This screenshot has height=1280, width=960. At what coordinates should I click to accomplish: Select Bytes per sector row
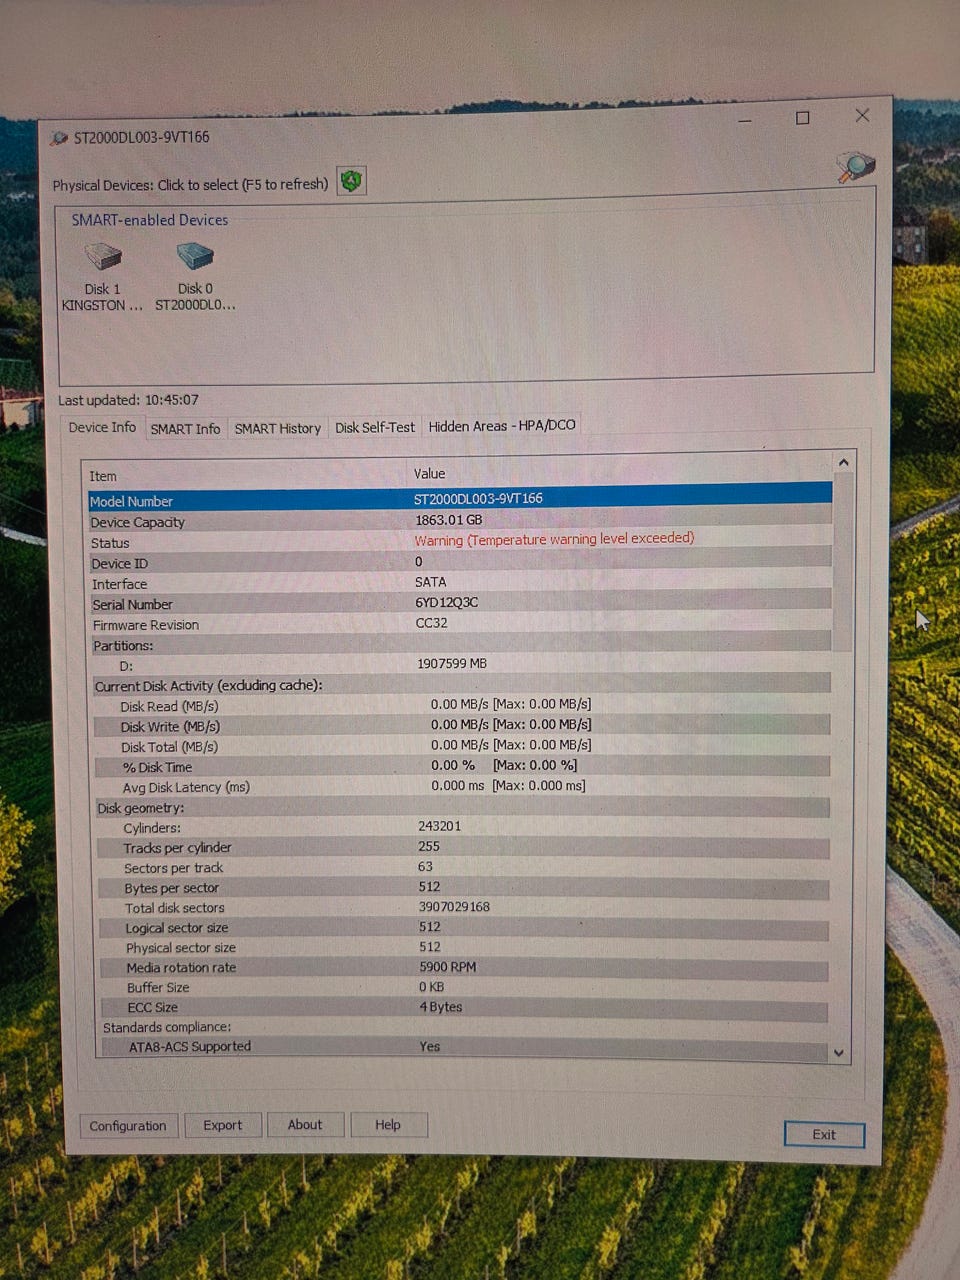coord(462,887)
